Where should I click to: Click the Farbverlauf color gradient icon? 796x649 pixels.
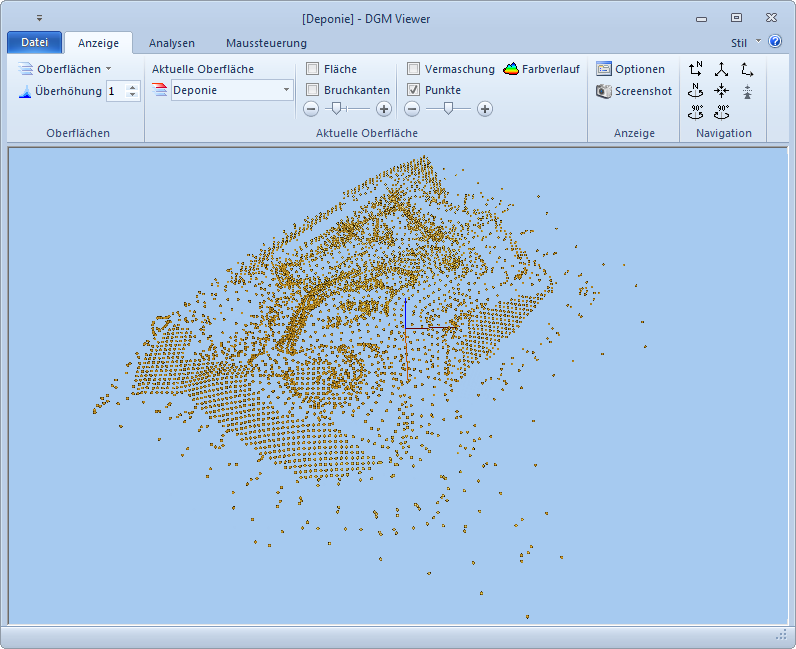coord(511,69)
